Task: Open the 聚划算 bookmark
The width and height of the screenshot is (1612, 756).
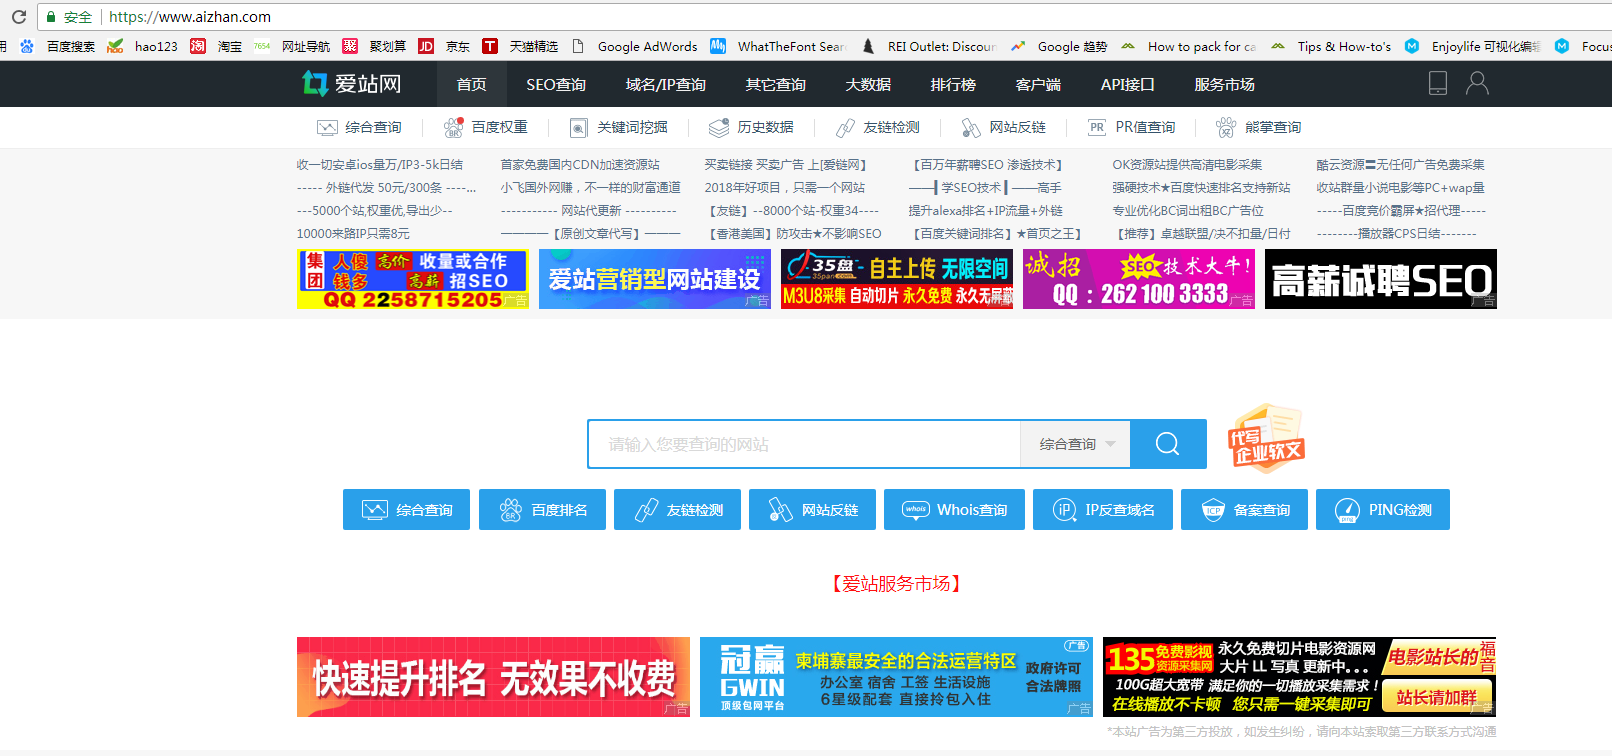Action: click(375, 46)
